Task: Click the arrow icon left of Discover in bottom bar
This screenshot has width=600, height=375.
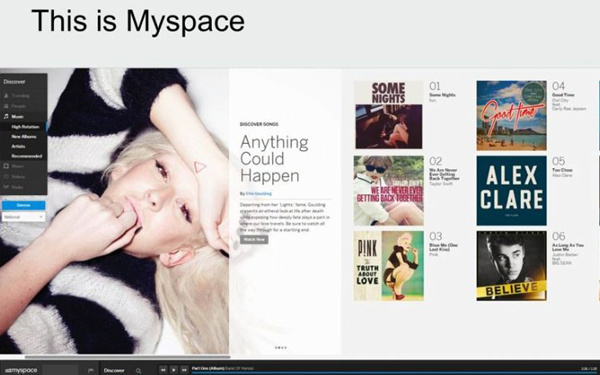Action: tap(91, 370)
